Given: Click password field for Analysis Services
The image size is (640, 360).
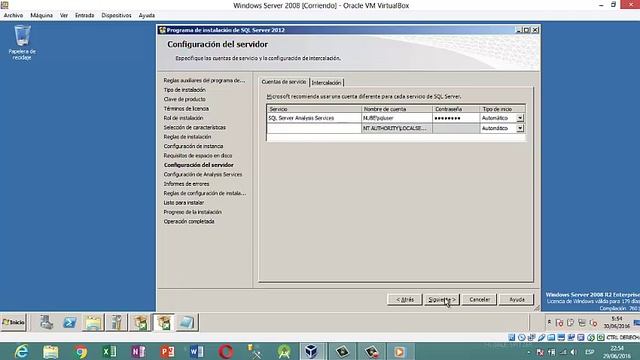Looking at the screenshot, I should [456, 118].
